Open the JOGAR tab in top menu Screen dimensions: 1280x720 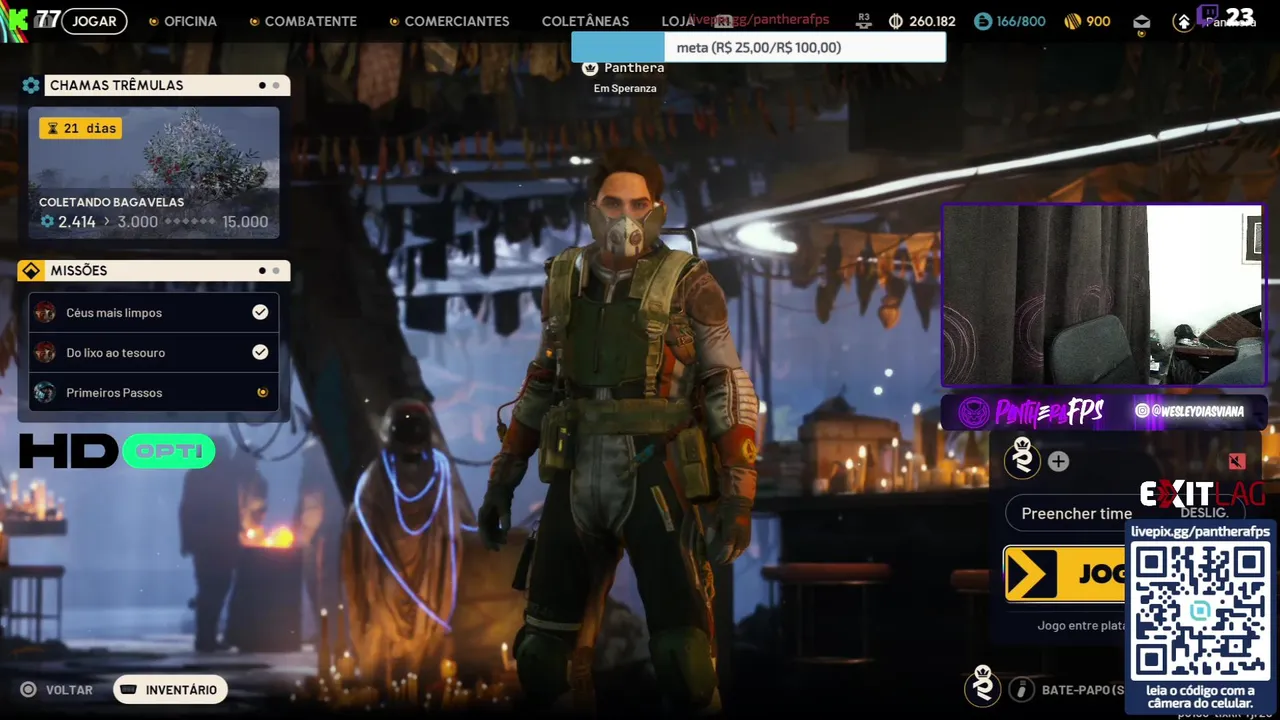pos(94,21)
